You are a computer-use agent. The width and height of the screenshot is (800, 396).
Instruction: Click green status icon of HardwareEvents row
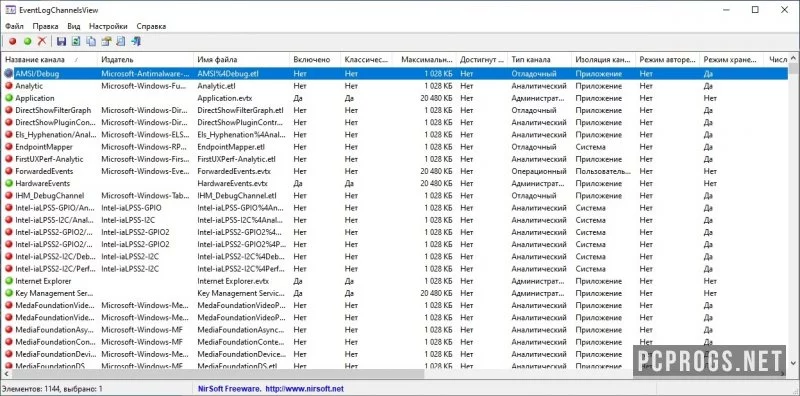pos(8,183)
